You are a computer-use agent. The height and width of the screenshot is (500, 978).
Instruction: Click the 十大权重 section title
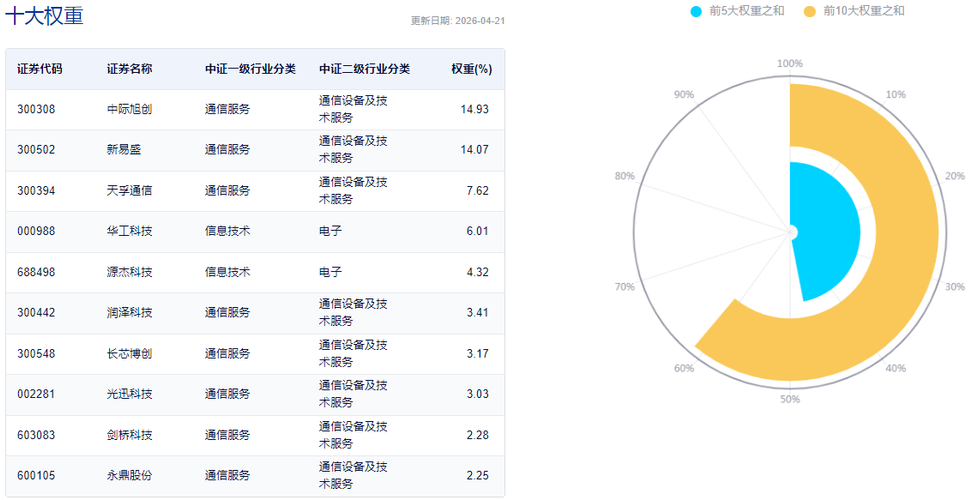pyautogui.click(x=45, y=16)
